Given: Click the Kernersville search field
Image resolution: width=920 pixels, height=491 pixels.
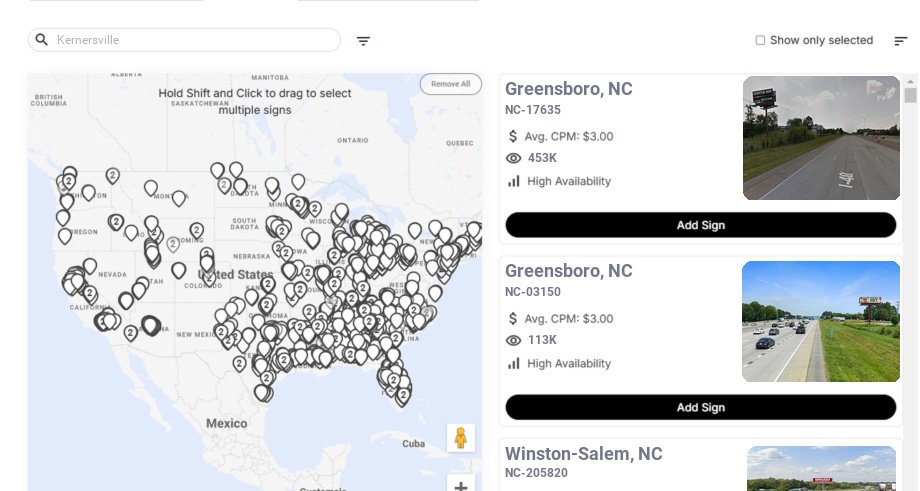Looking at the screenshot, I should (195, 40).
